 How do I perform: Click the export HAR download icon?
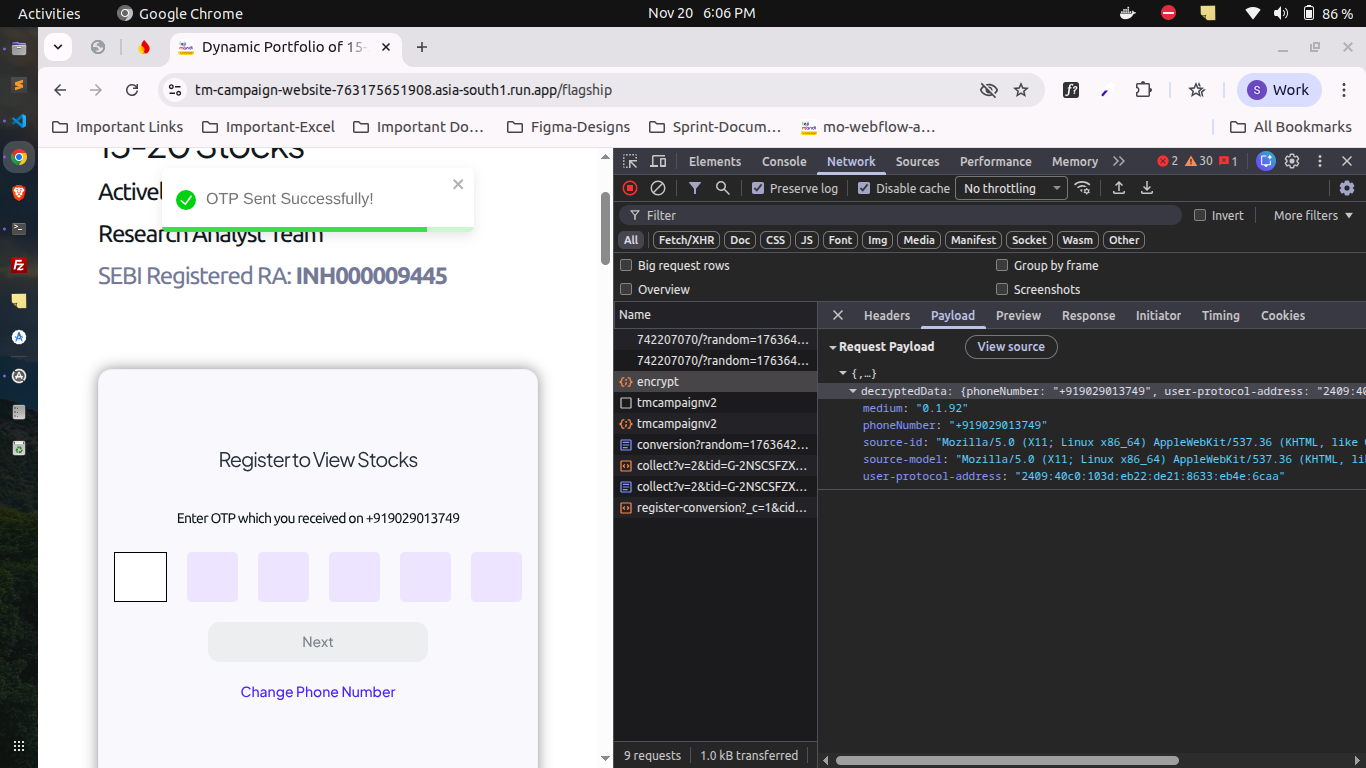(x=1147, y=188)
